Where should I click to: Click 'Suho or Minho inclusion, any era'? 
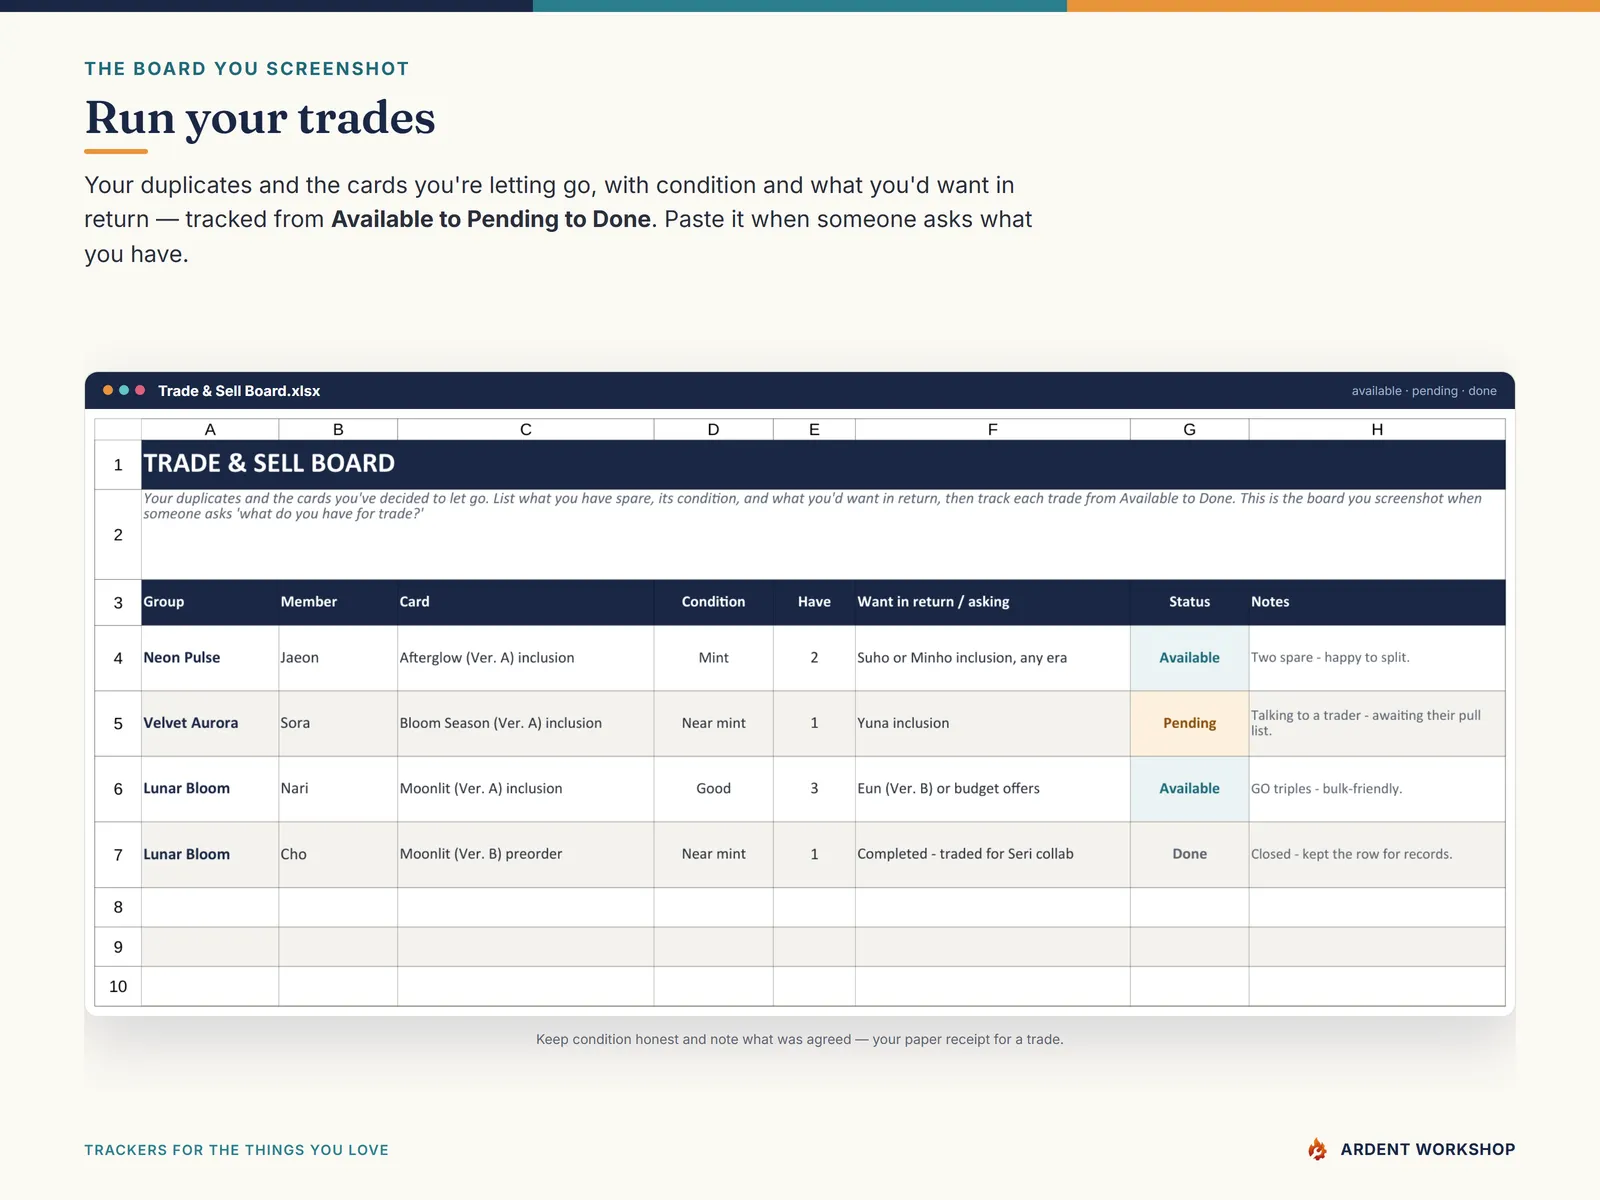click(x=993, y=658)
